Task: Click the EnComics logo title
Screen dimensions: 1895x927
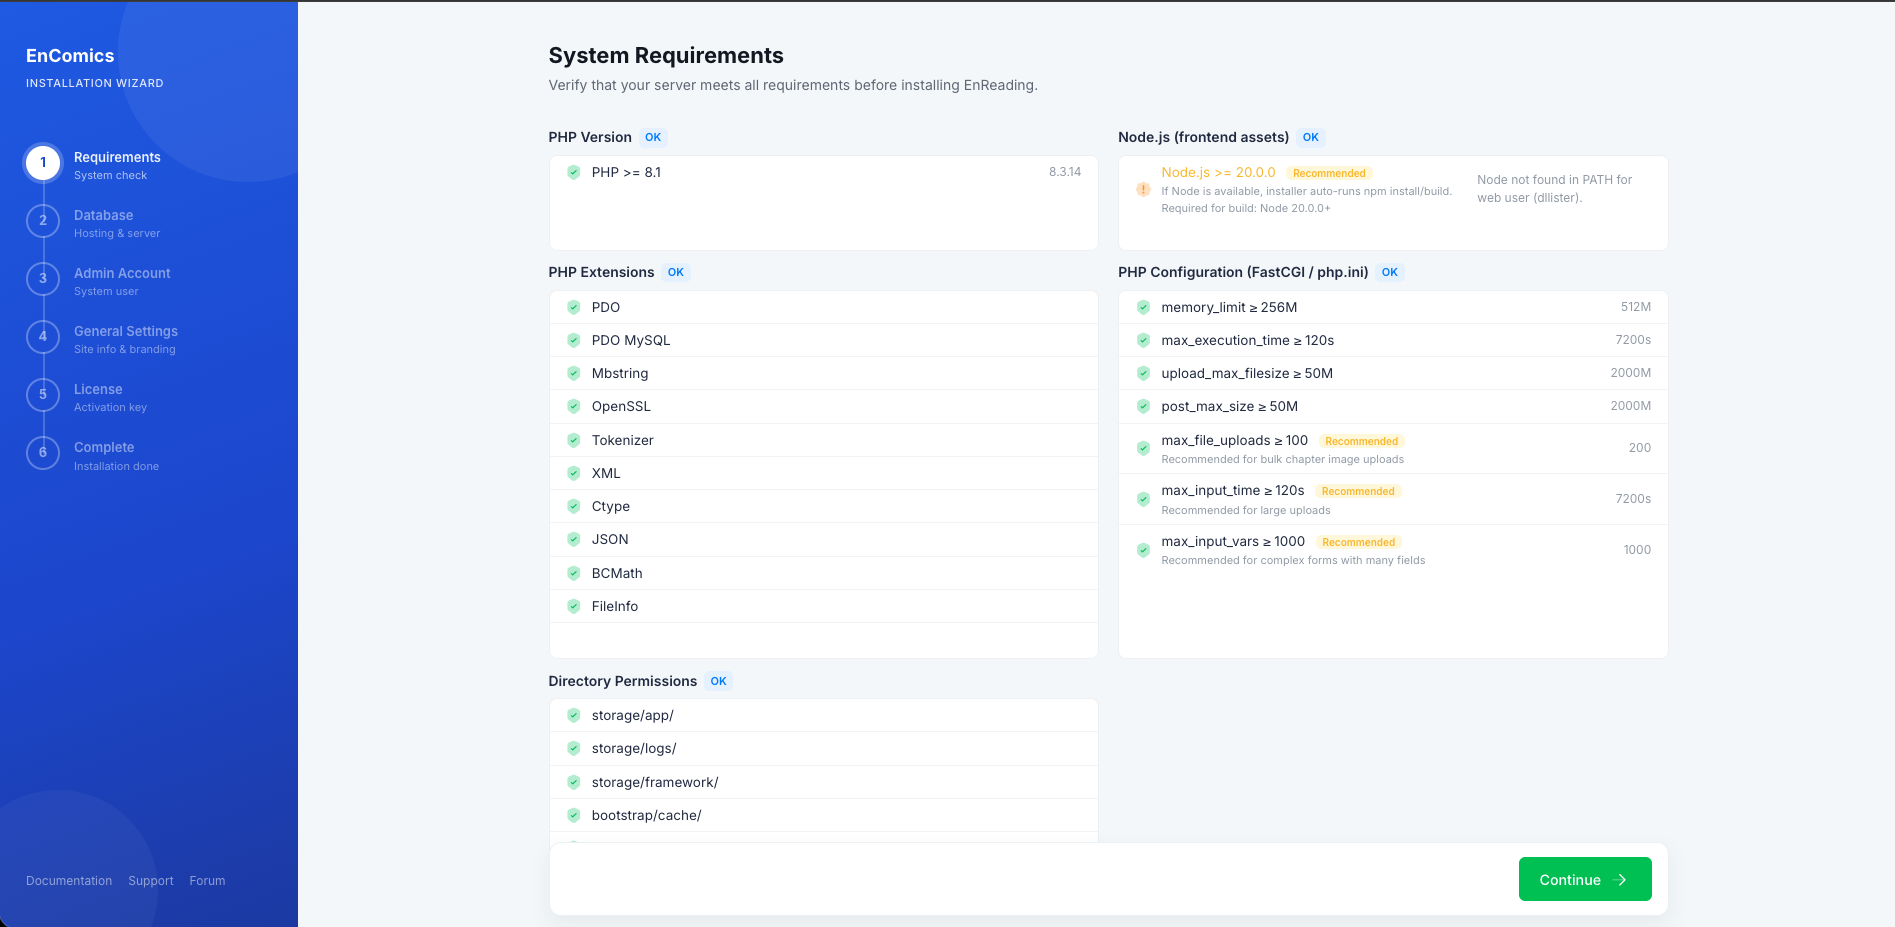Action: (70, 56)
